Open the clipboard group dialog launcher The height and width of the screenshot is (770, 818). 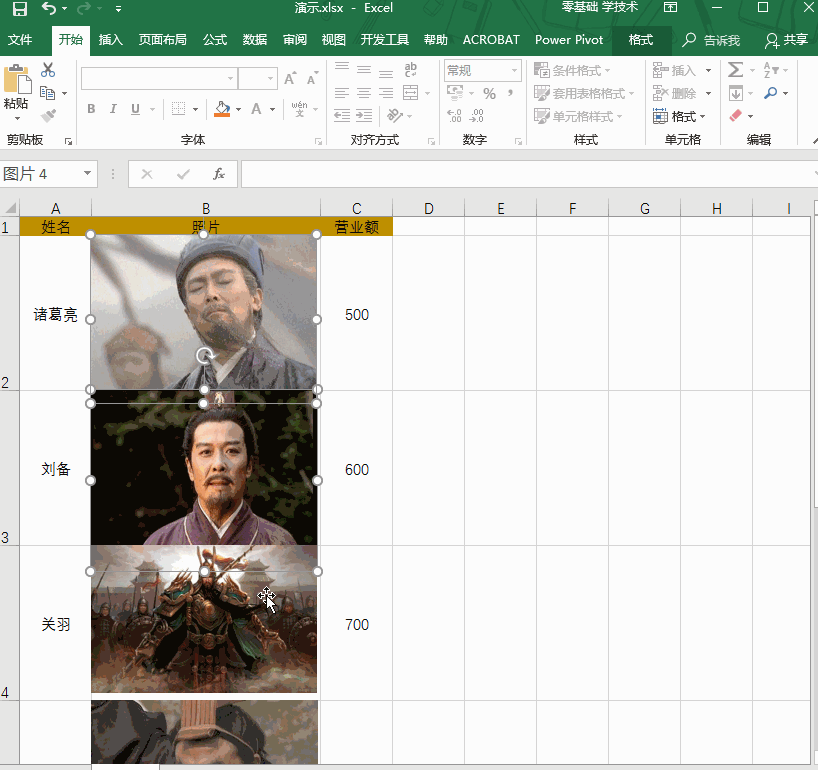(68, 141)
